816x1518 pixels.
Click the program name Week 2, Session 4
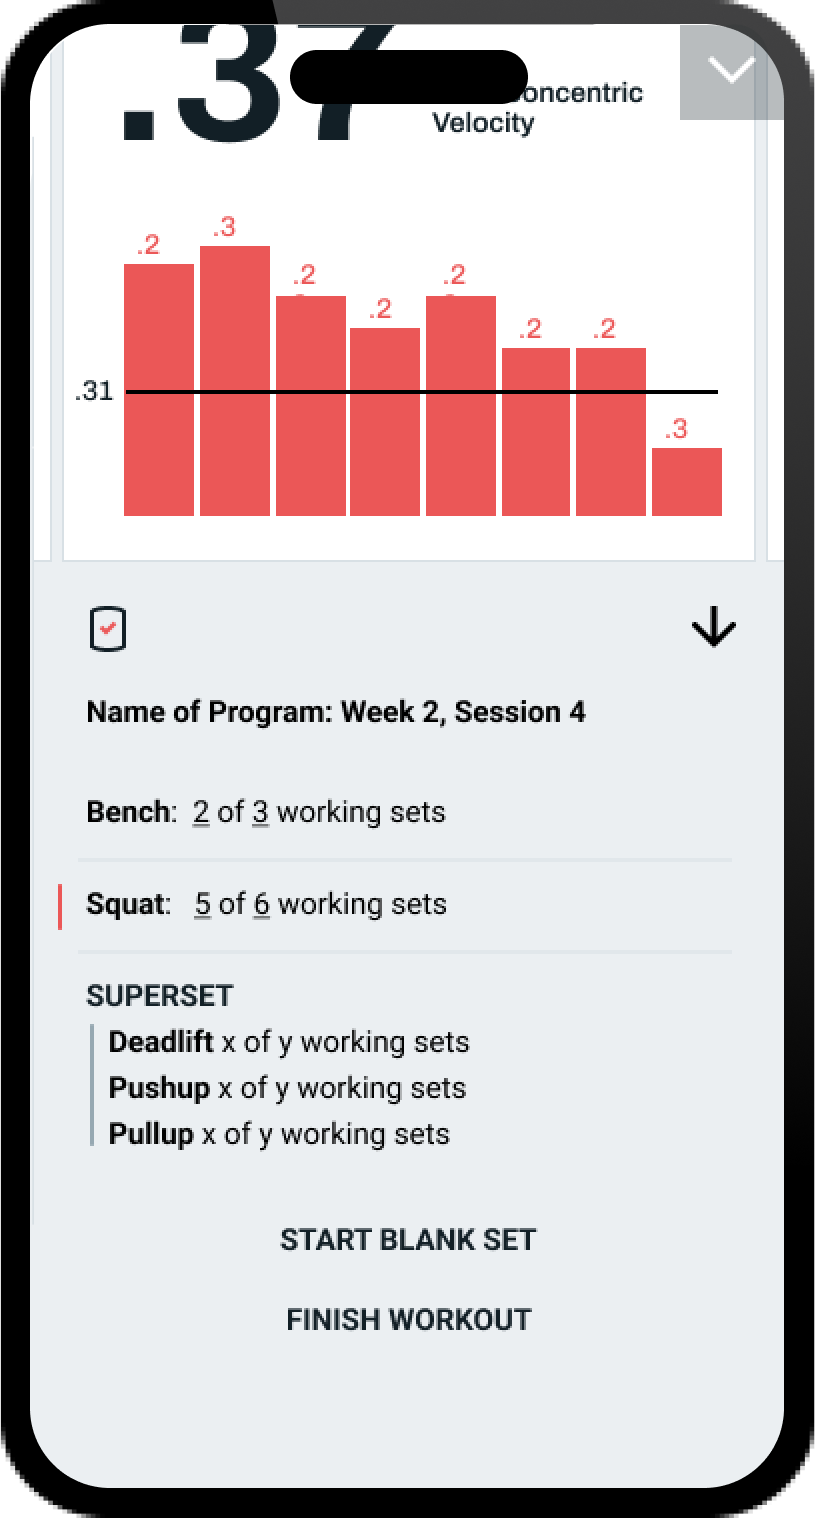click(x=336, y=712)
